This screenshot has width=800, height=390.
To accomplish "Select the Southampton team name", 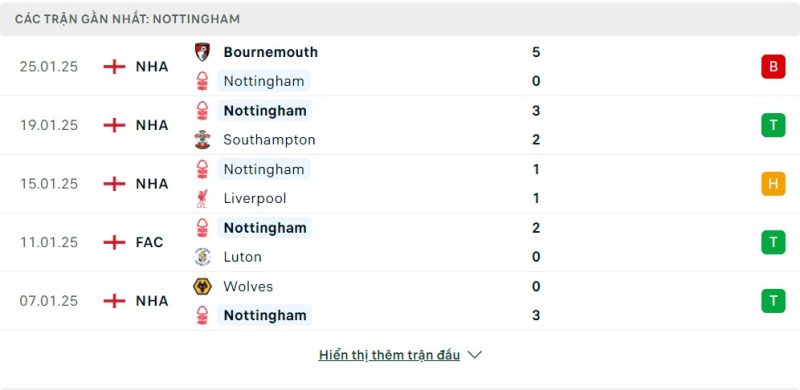I will [x=269, y=140].
